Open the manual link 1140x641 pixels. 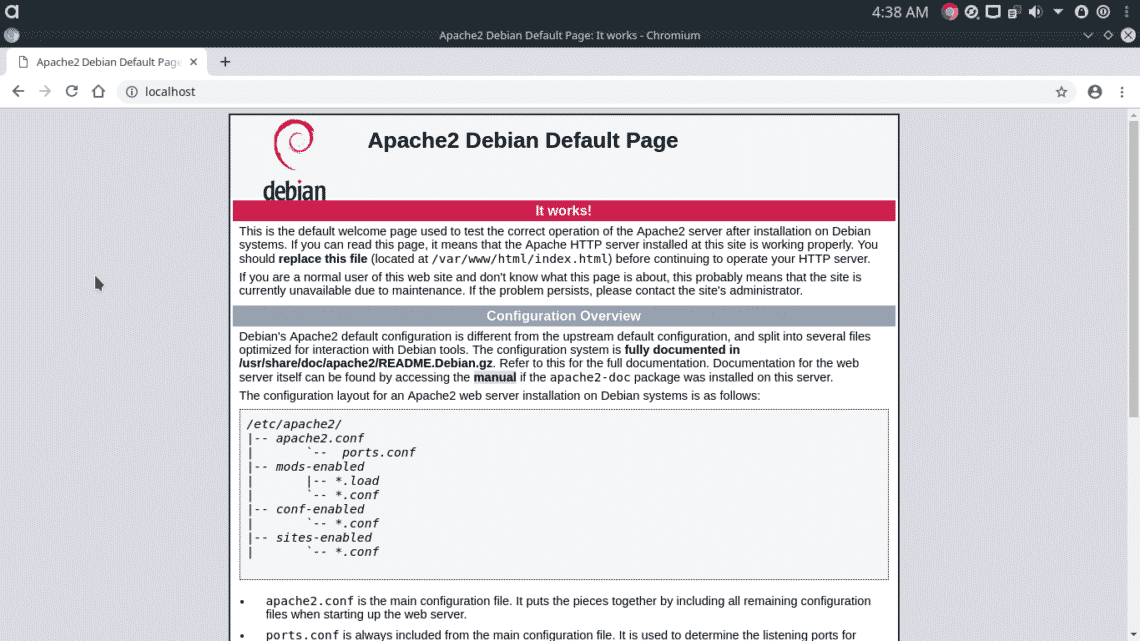pos(494,377)
